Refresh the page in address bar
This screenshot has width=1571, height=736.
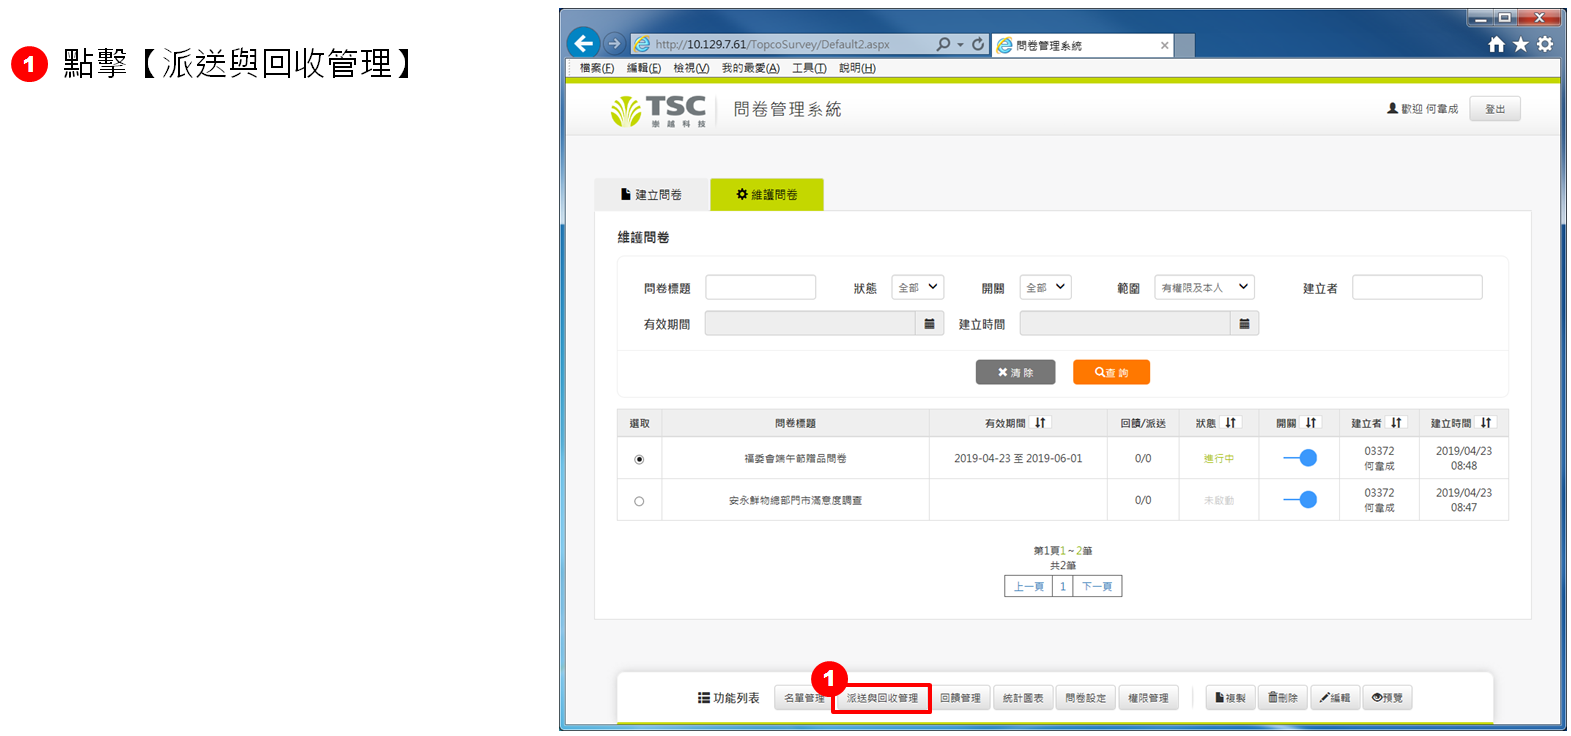978,44
